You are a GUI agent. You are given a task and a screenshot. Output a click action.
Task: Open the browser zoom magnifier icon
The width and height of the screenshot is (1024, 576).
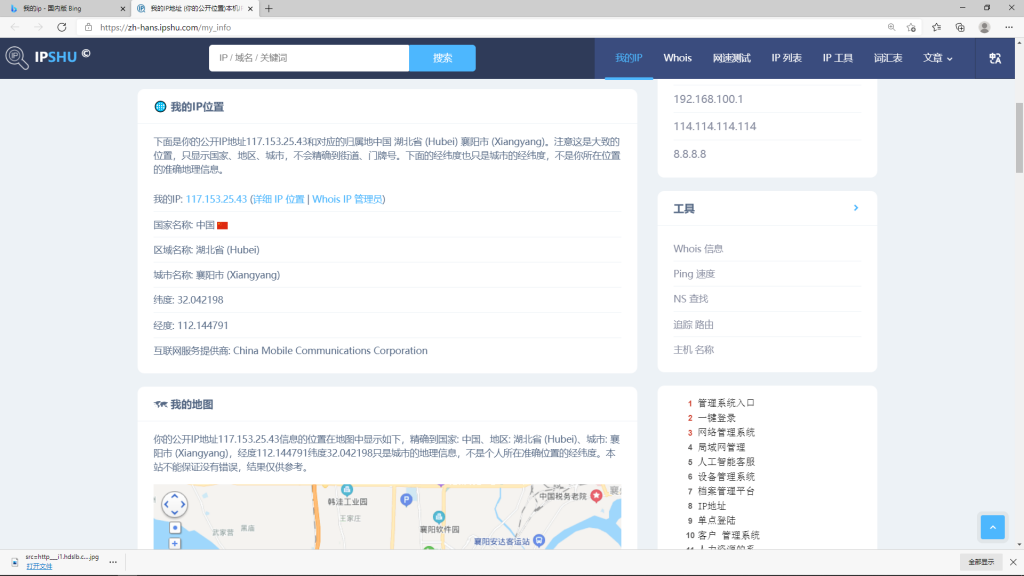click(891, 27)
